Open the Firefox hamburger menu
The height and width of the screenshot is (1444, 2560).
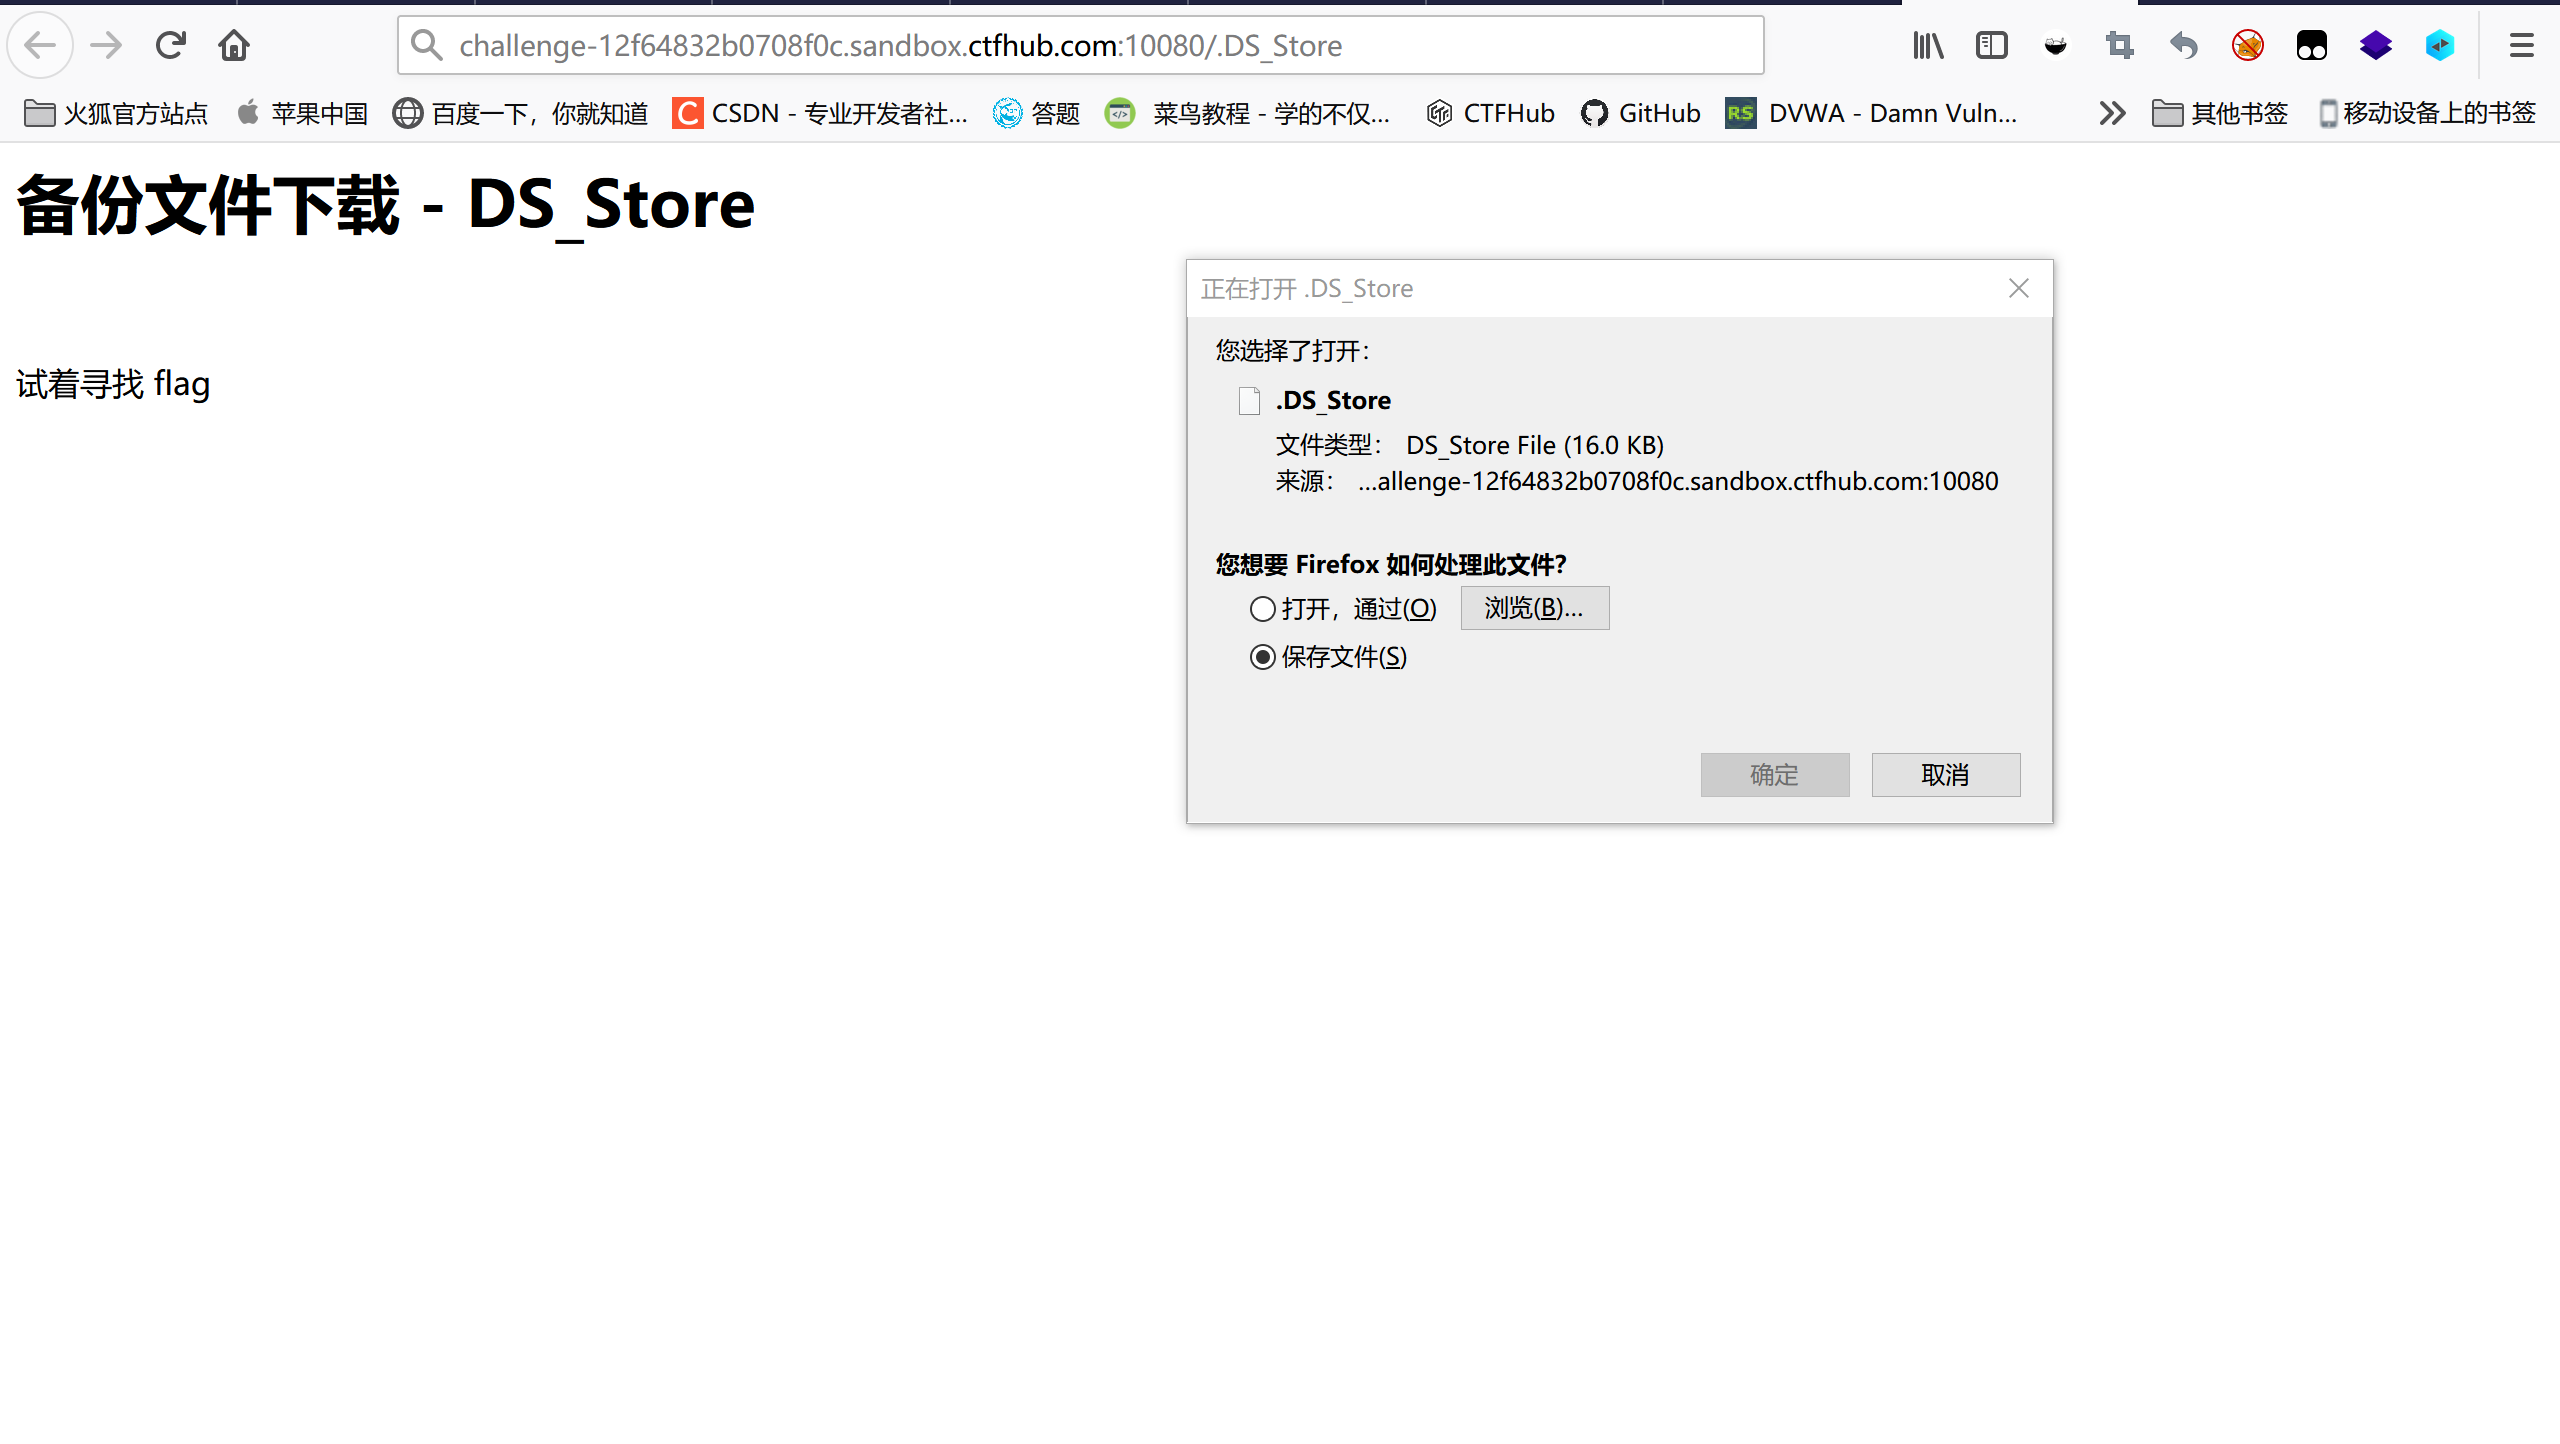[x=2522, y=45]
